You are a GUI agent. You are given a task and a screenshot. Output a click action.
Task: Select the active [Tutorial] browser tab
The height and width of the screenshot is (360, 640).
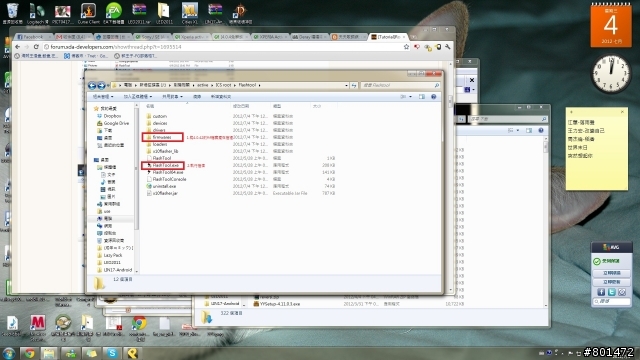click(389, 37)
